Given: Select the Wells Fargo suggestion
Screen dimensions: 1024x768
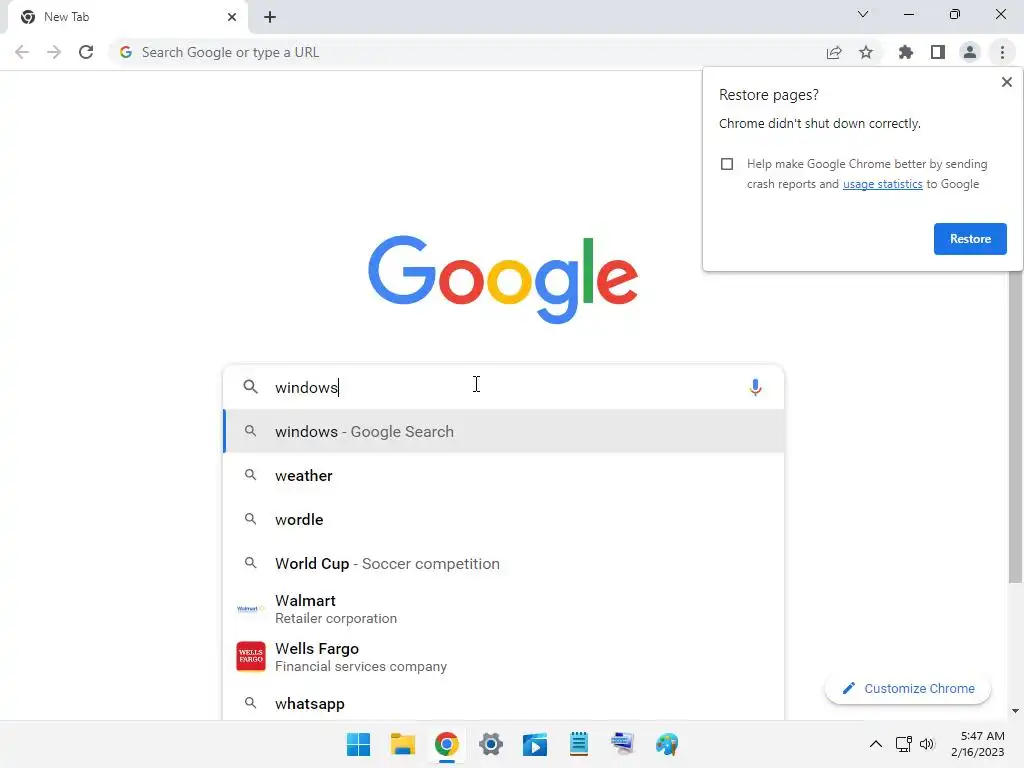Looking at the screenshot, I should 503,656.
